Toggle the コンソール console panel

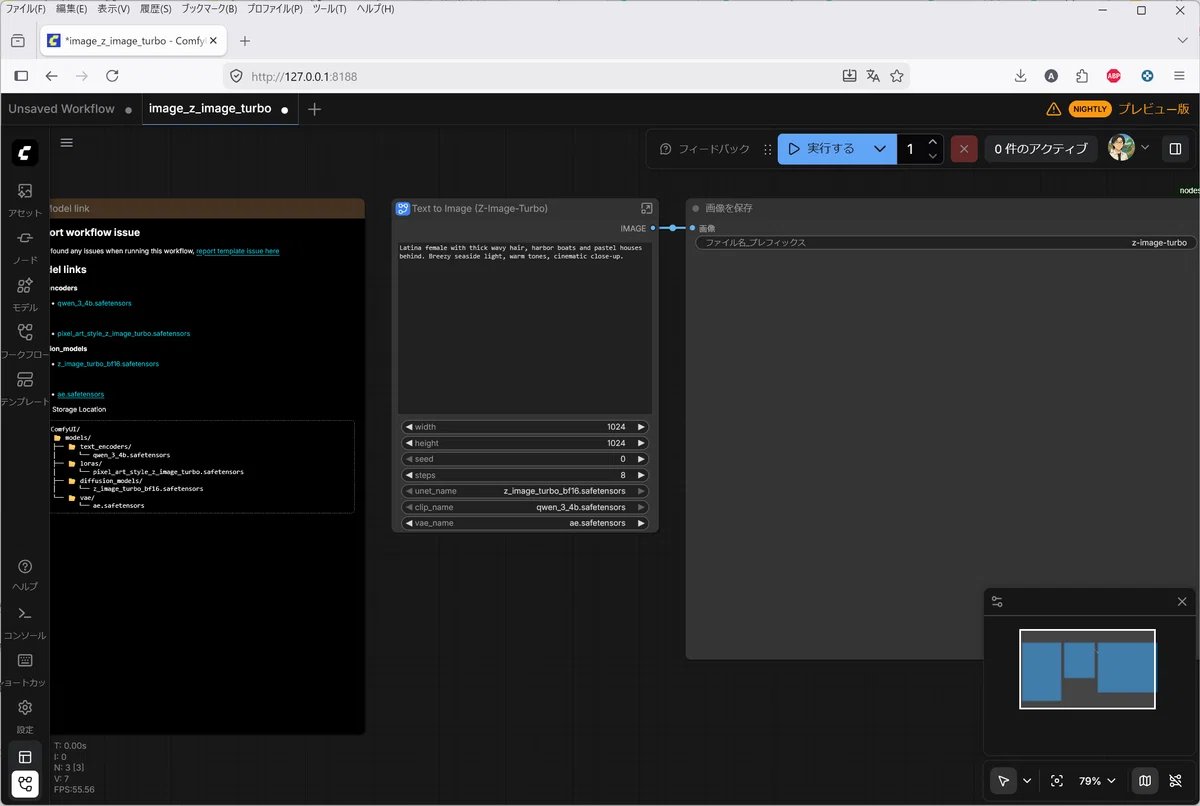[25, 622]
